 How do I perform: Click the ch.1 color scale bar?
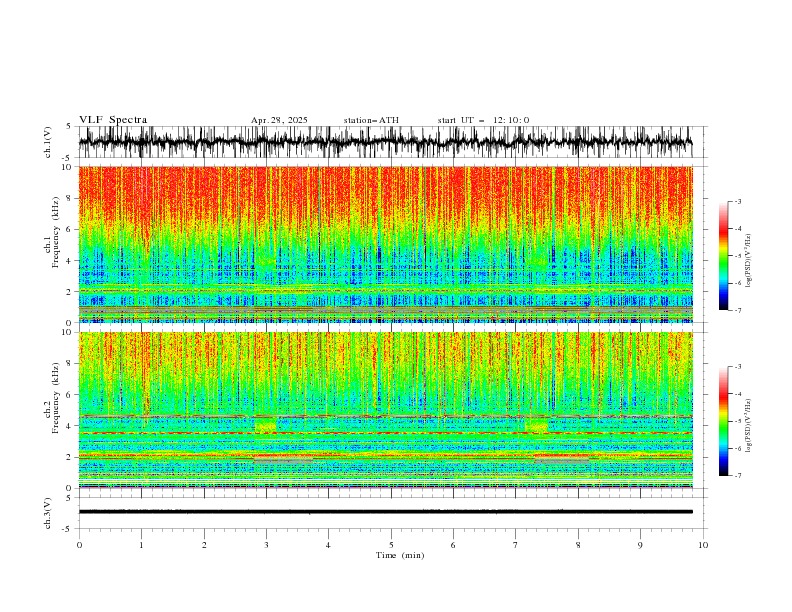coord(723,256)
